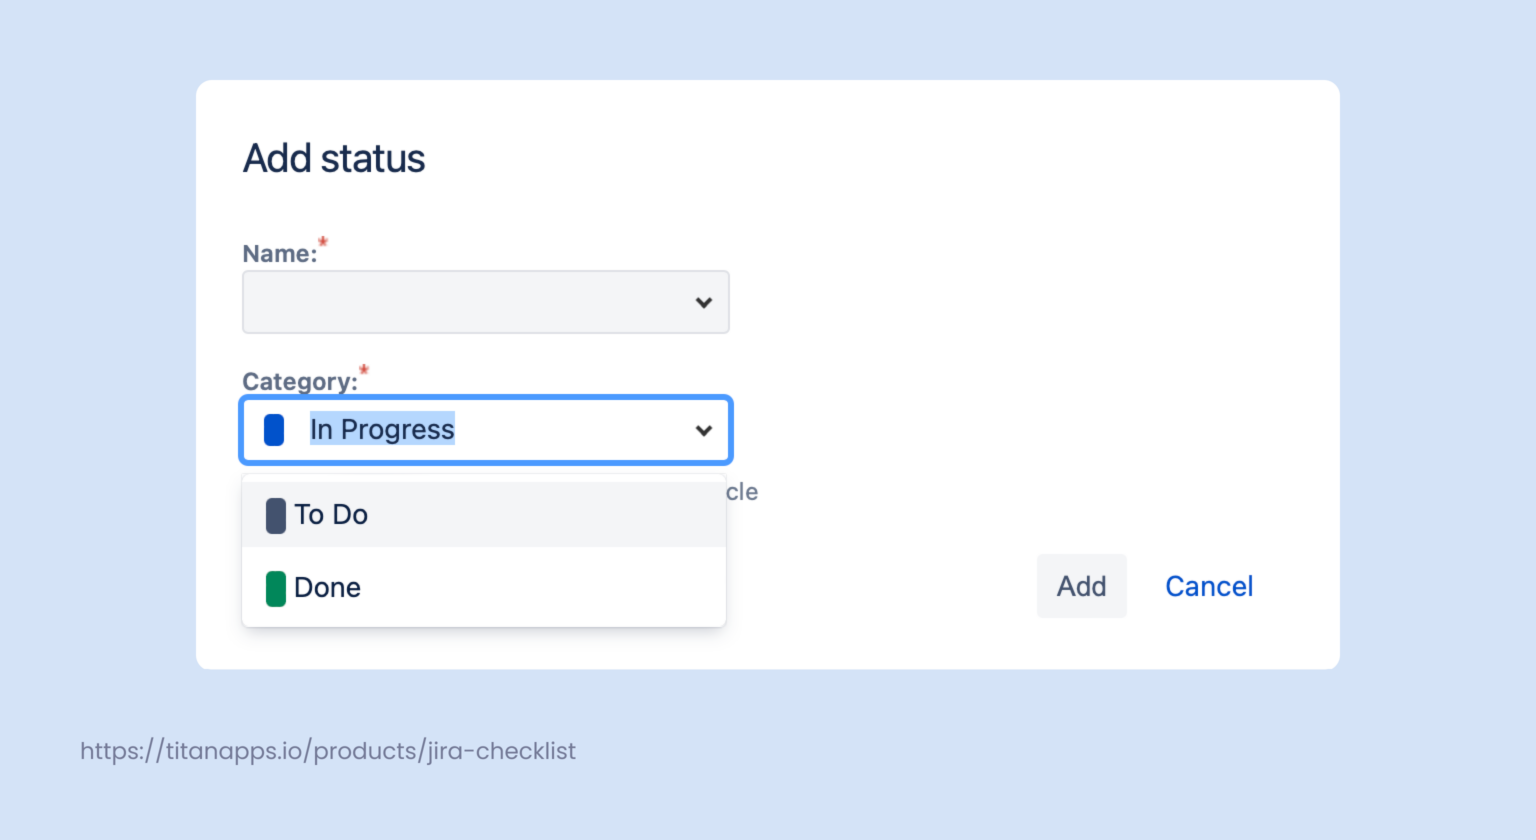Click the blue In Progress category badge
Viewport: 1536px width, 840px height.
pyautogui.click(x=272, y=429)
